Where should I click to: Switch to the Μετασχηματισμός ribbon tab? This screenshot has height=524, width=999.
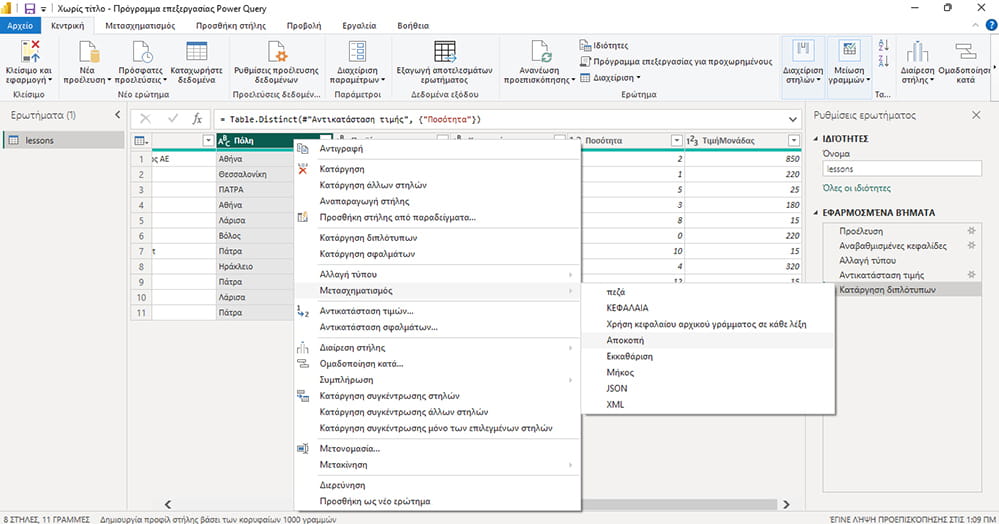[x=140, y=25]
